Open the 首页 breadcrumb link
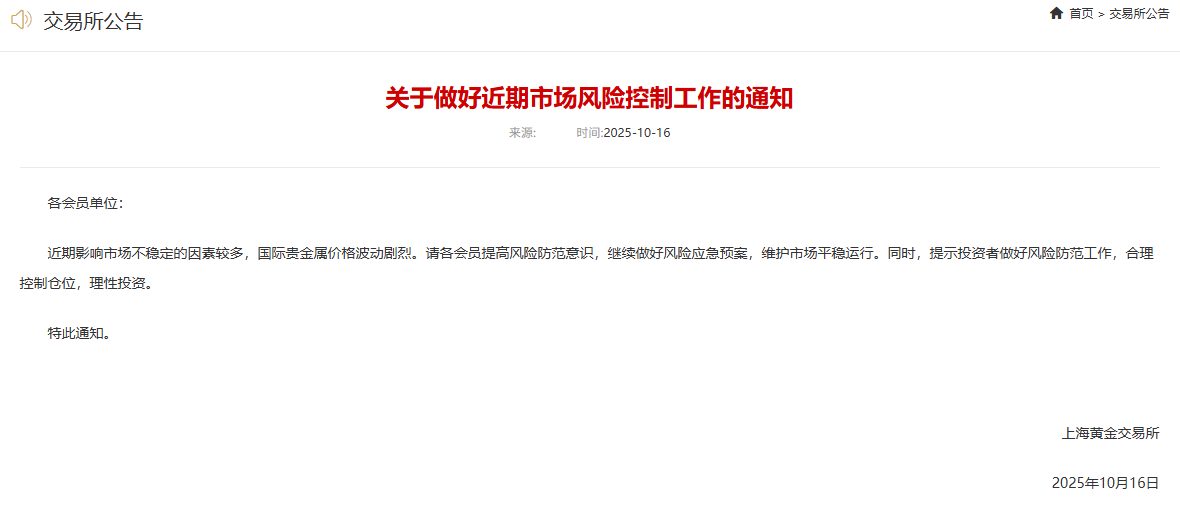Image resolution: width=1180 pixels, height=509 pixels. [x=1081, y=14]
